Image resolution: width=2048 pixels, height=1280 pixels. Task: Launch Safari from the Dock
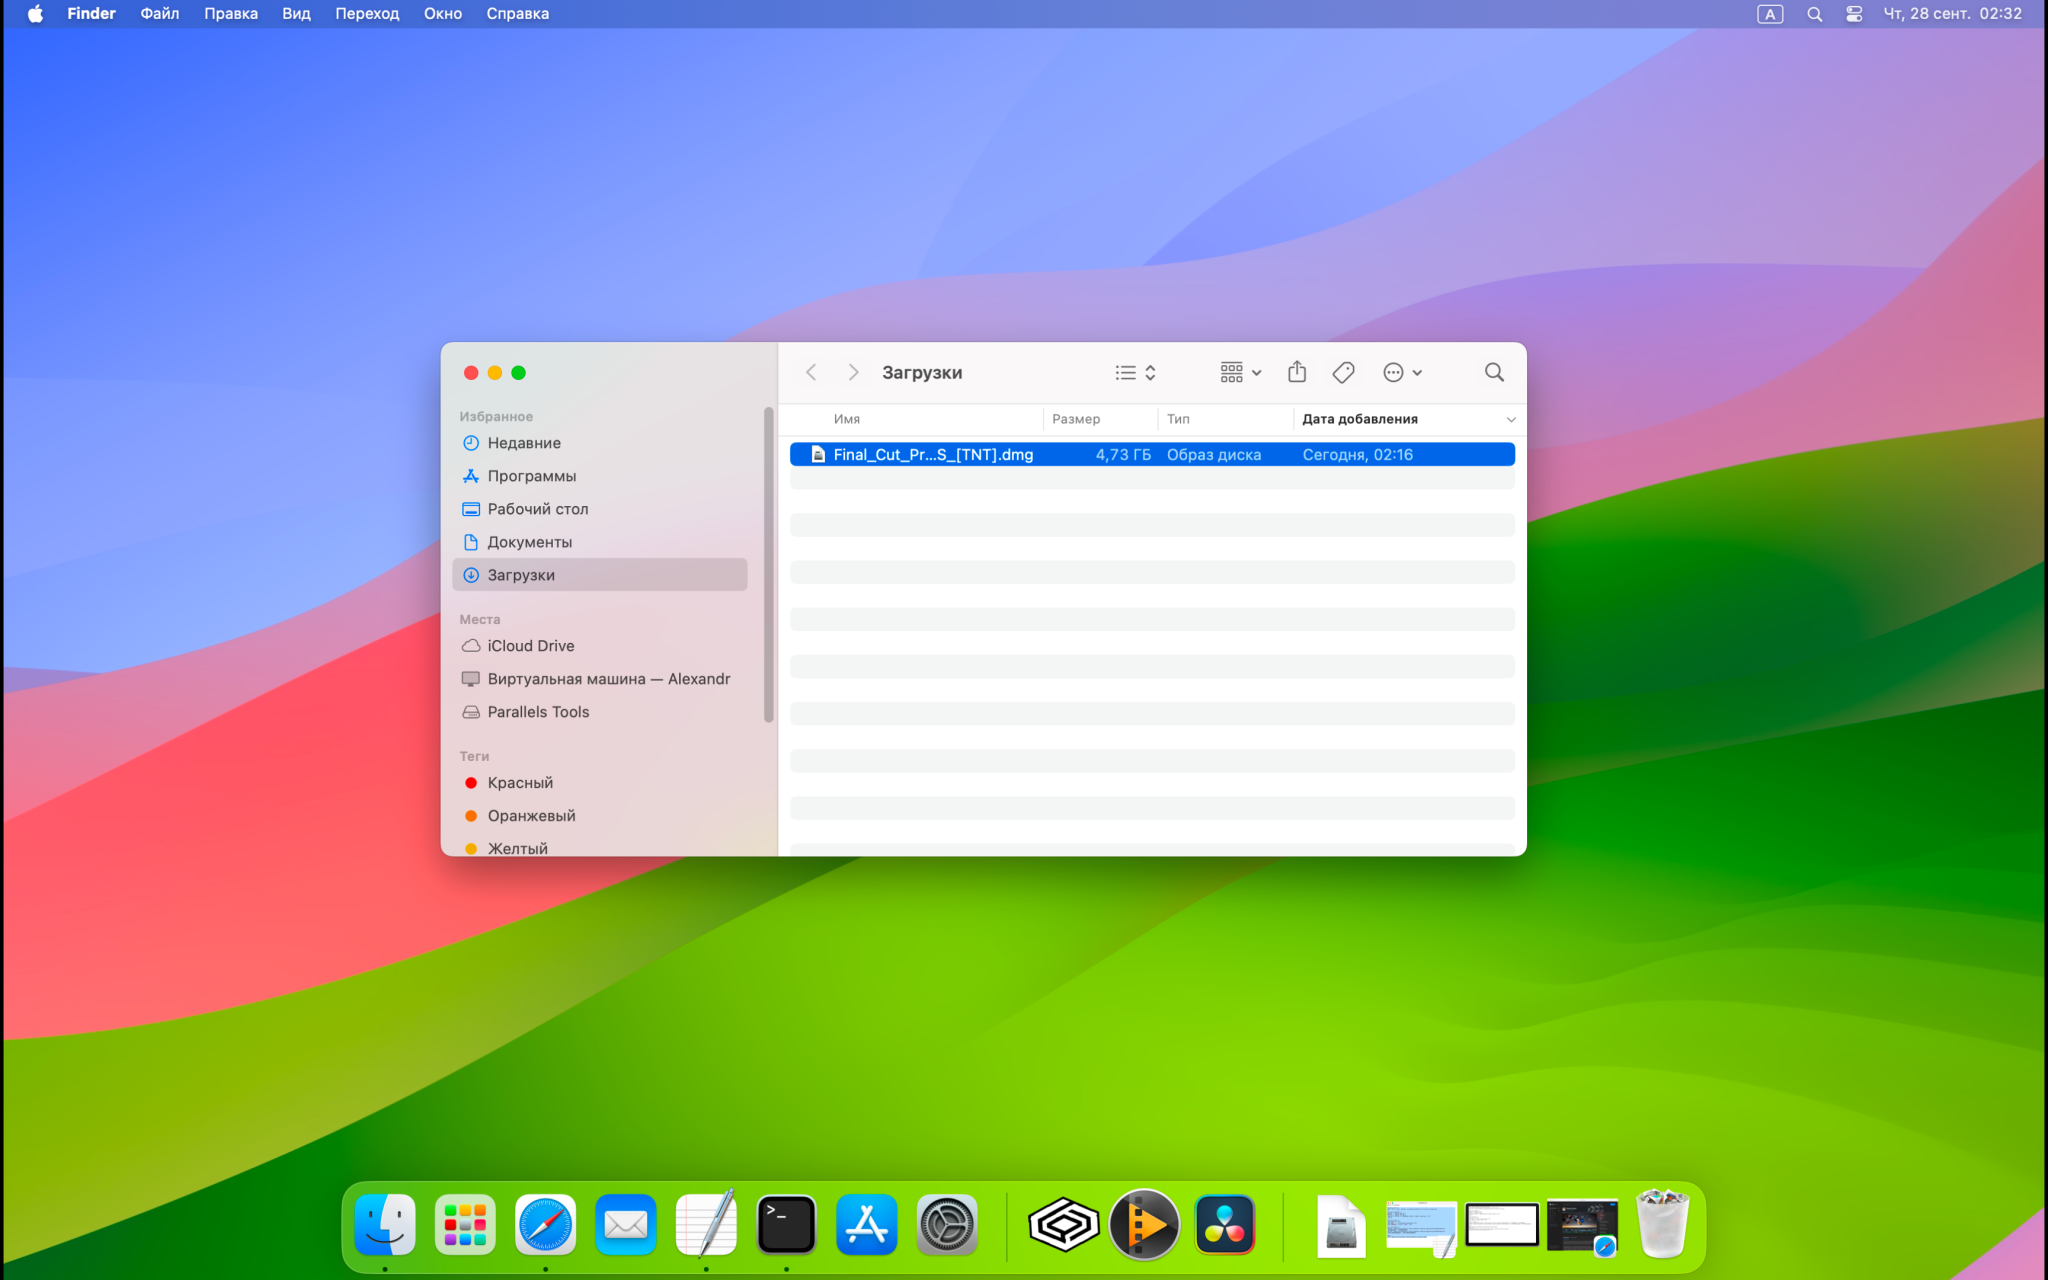pos(545,1224)
